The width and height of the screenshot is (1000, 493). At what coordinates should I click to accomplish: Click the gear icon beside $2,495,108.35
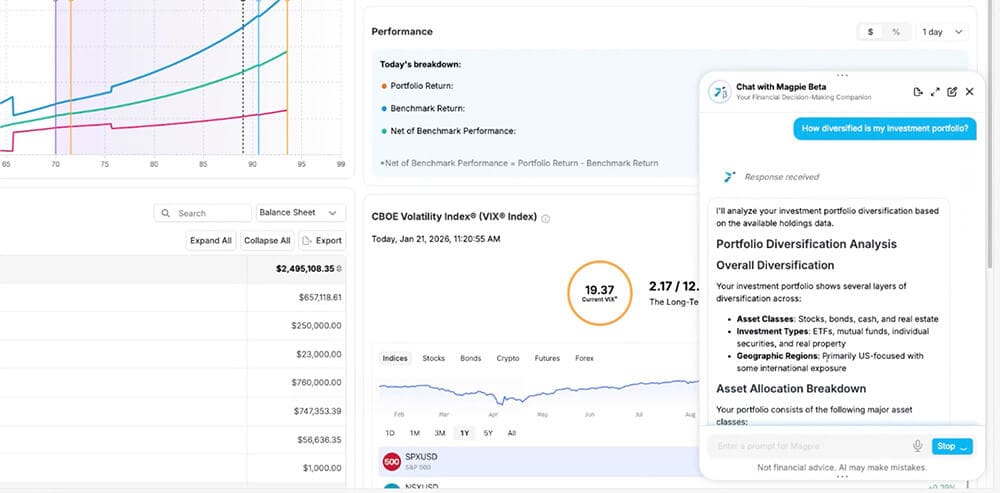pyautogui.click(x=339, y=269)
